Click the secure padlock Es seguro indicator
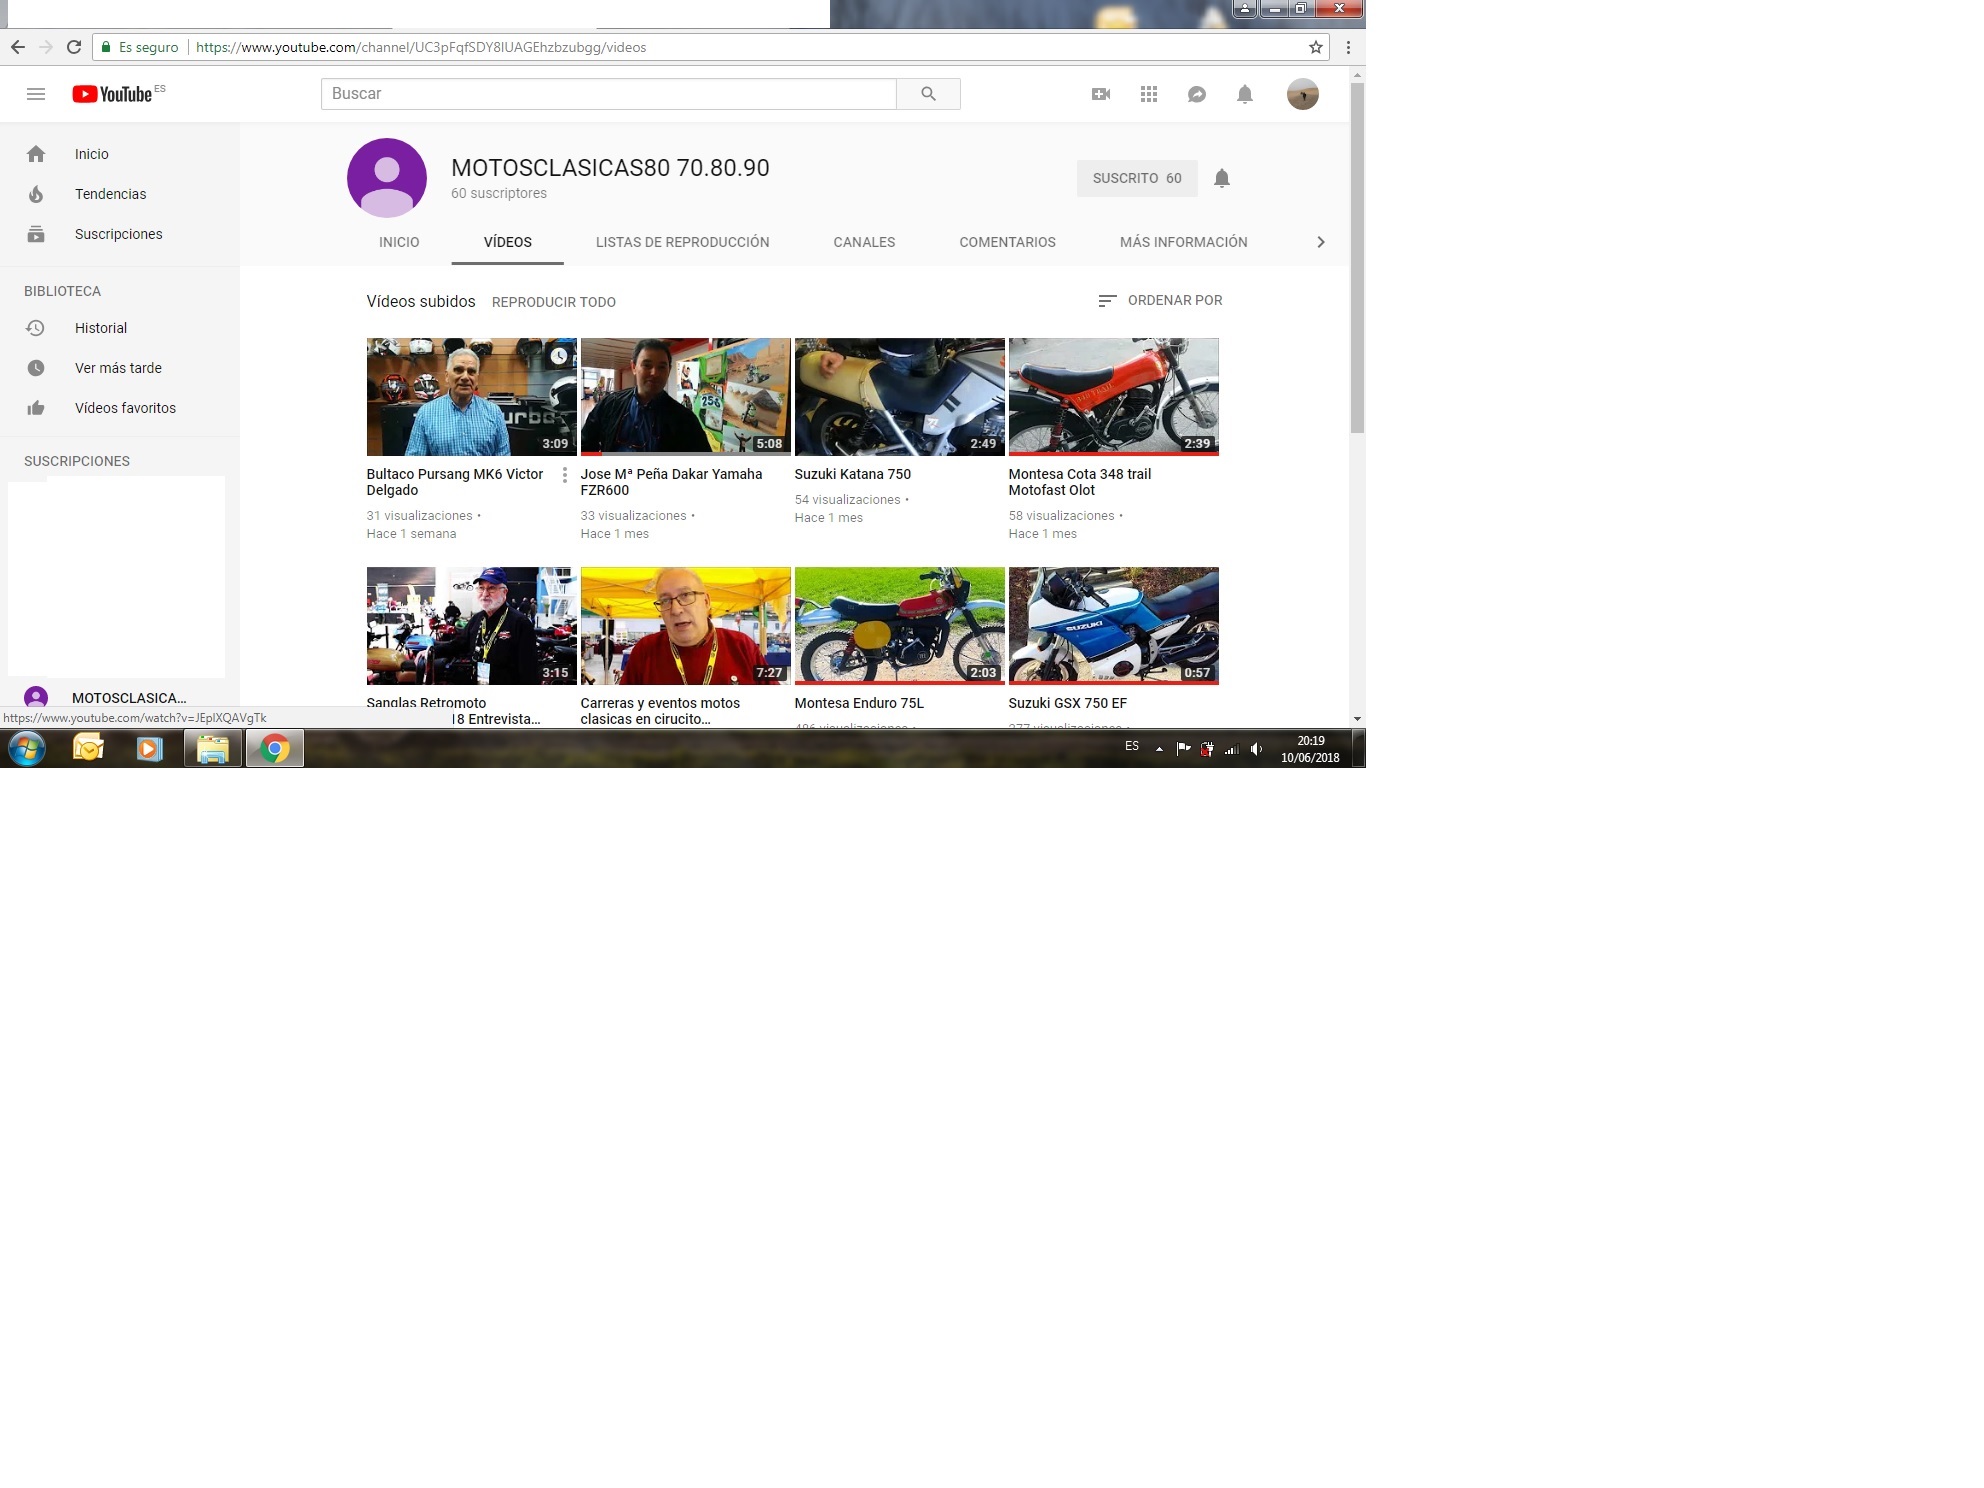Image resolution: width=1984 pixels, height=1488 pixels. (x=139, y=47)
